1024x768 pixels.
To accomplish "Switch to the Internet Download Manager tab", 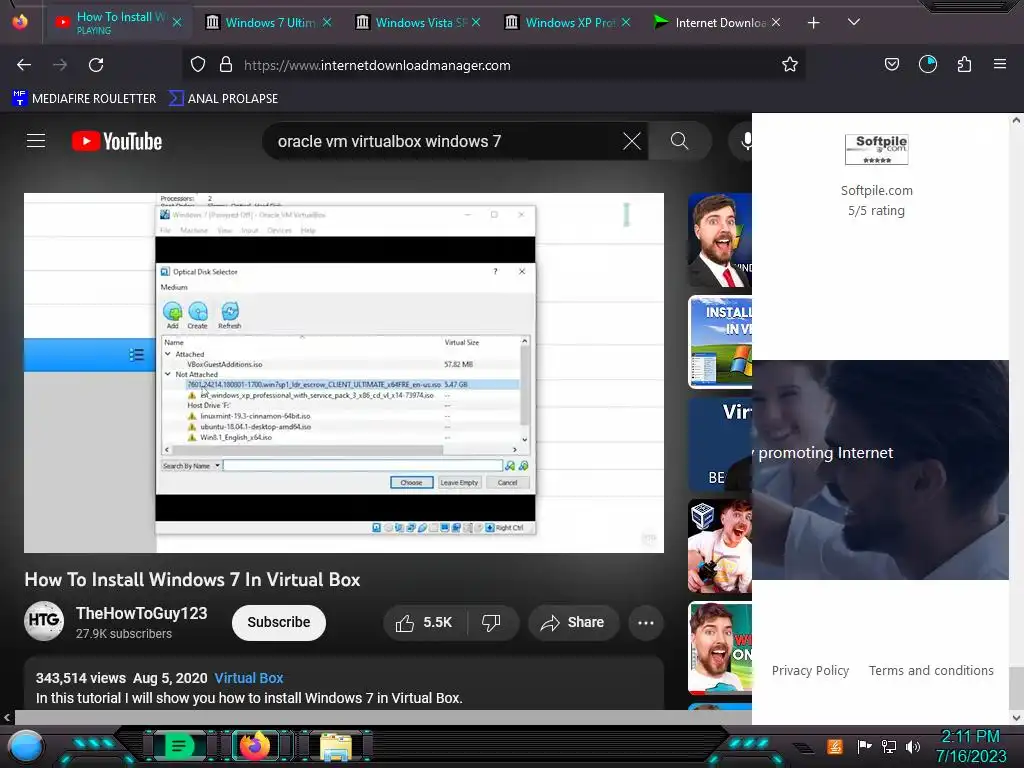I will (717, 22).
